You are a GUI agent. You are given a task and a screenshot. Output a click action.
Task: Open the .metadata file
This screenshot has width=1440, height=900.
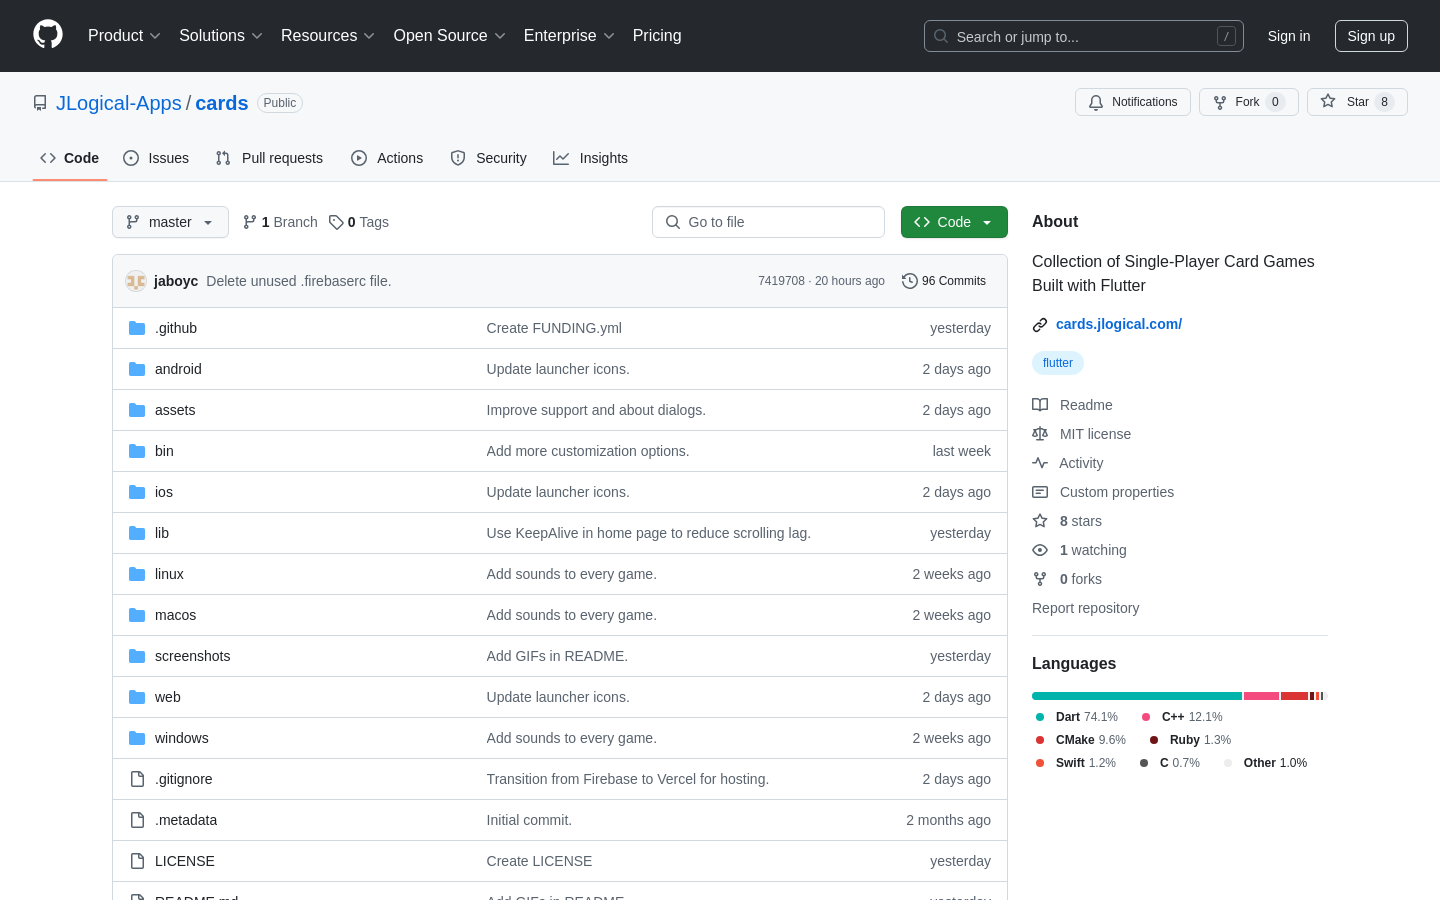[186, 820]
